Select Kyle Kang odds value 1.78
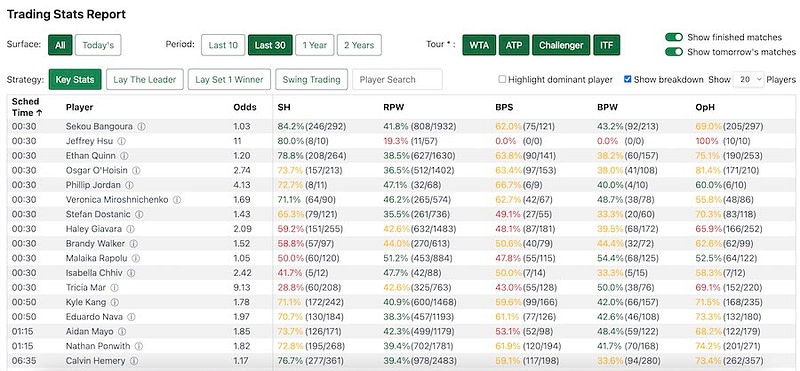The image size is (800, 371). click(241, 303)
